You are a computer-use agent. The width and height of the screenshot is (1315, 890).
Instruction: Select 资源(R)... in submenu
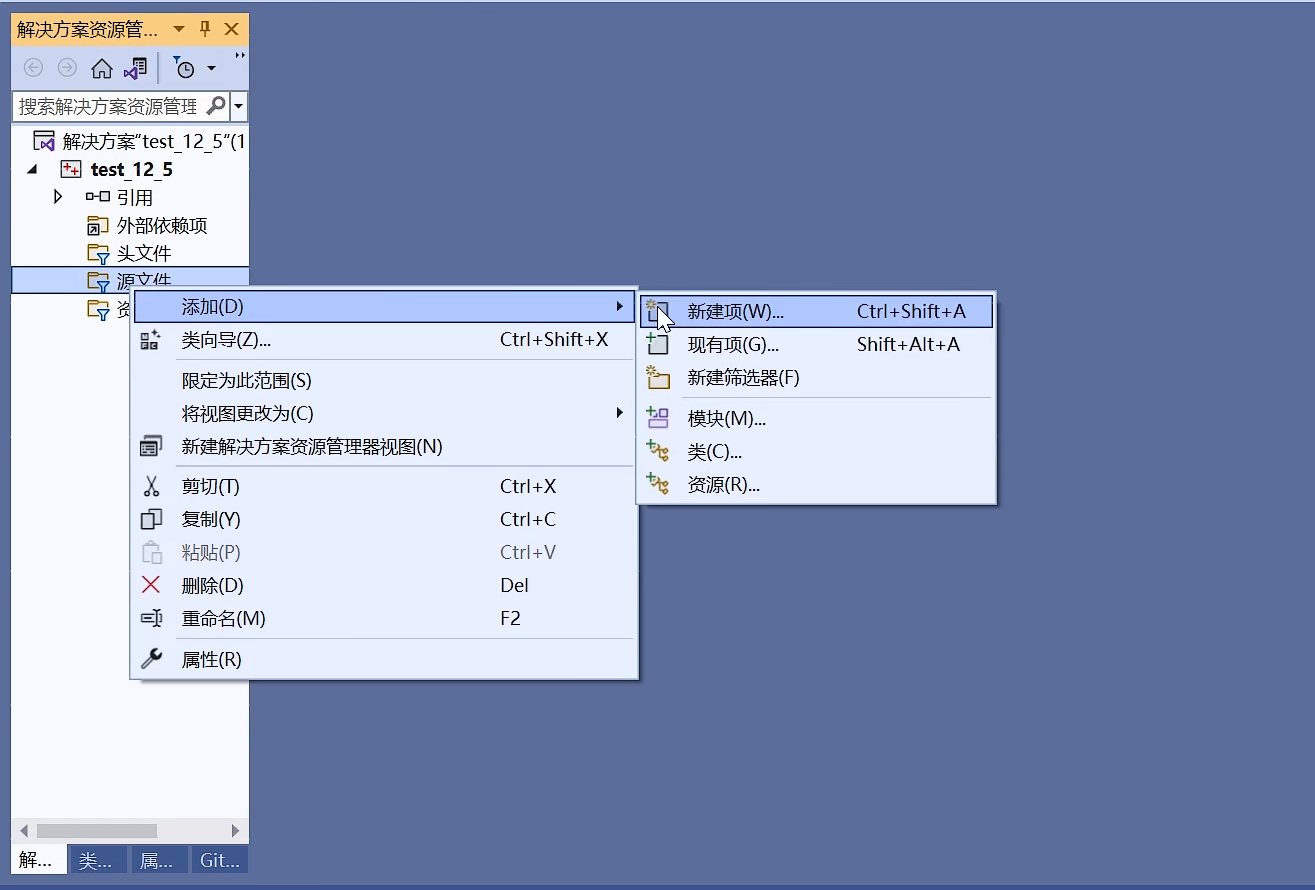coord(816,485)
